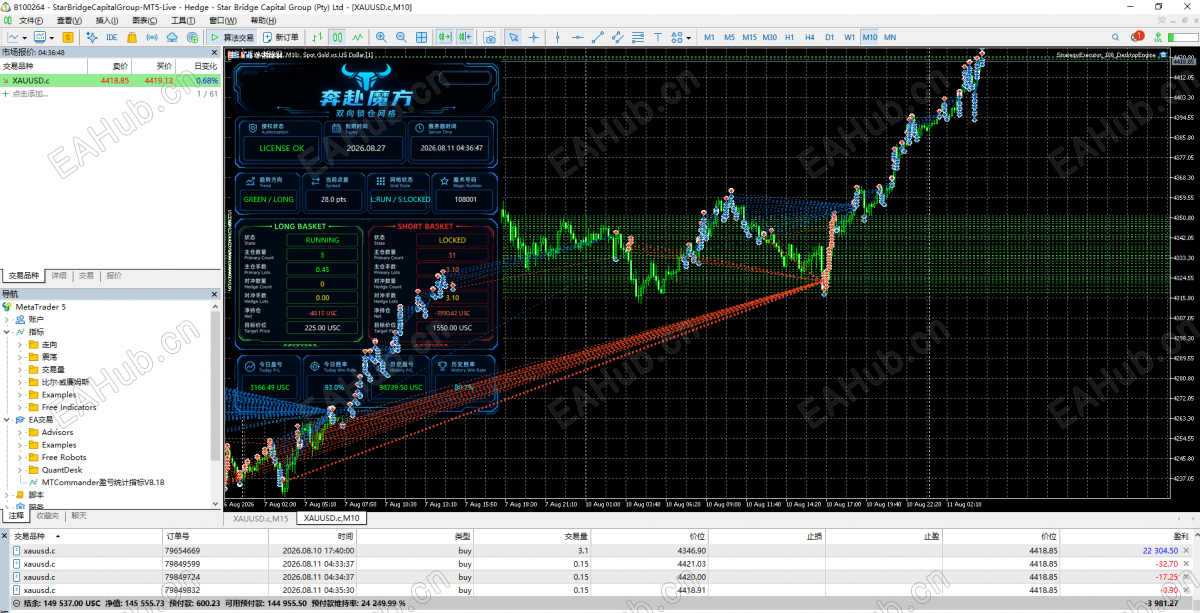Toggle Algo Trading on or off
The height and width of the screenshot is (613, 1200).
[232, 37]
